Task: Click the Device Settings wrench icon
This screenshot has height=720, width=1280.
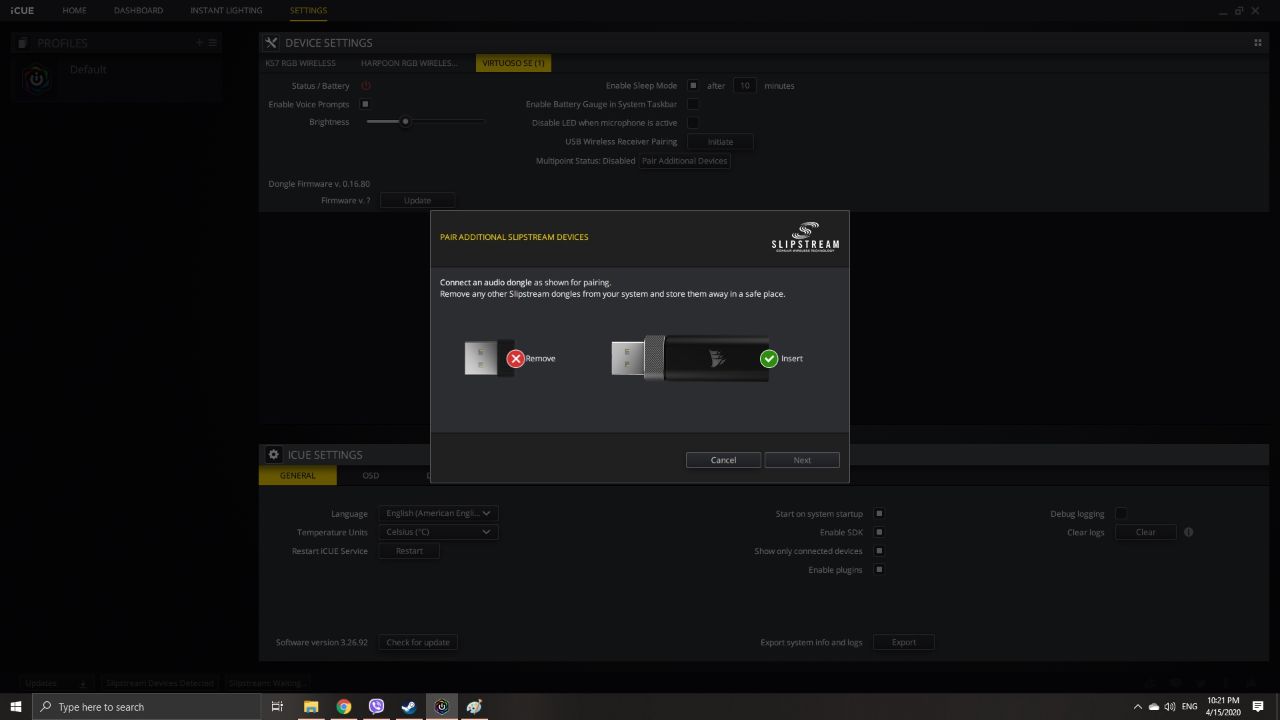Action: 271,43
